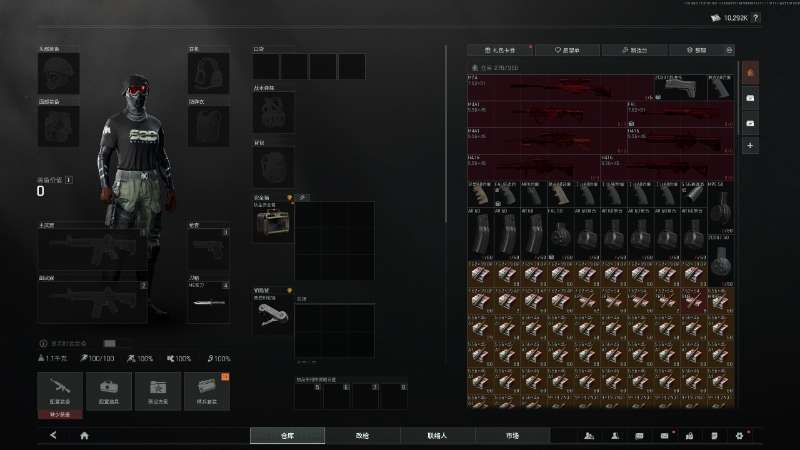The image size is (800, 450).
Task: Switch to the 仓库 tab
Action: pyautogui.click(x=286, y=436)
